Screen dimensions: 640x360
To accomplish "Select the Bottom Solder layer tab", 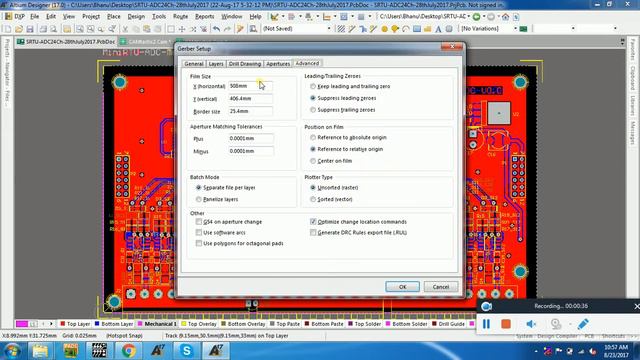I will tap(406, 324).
